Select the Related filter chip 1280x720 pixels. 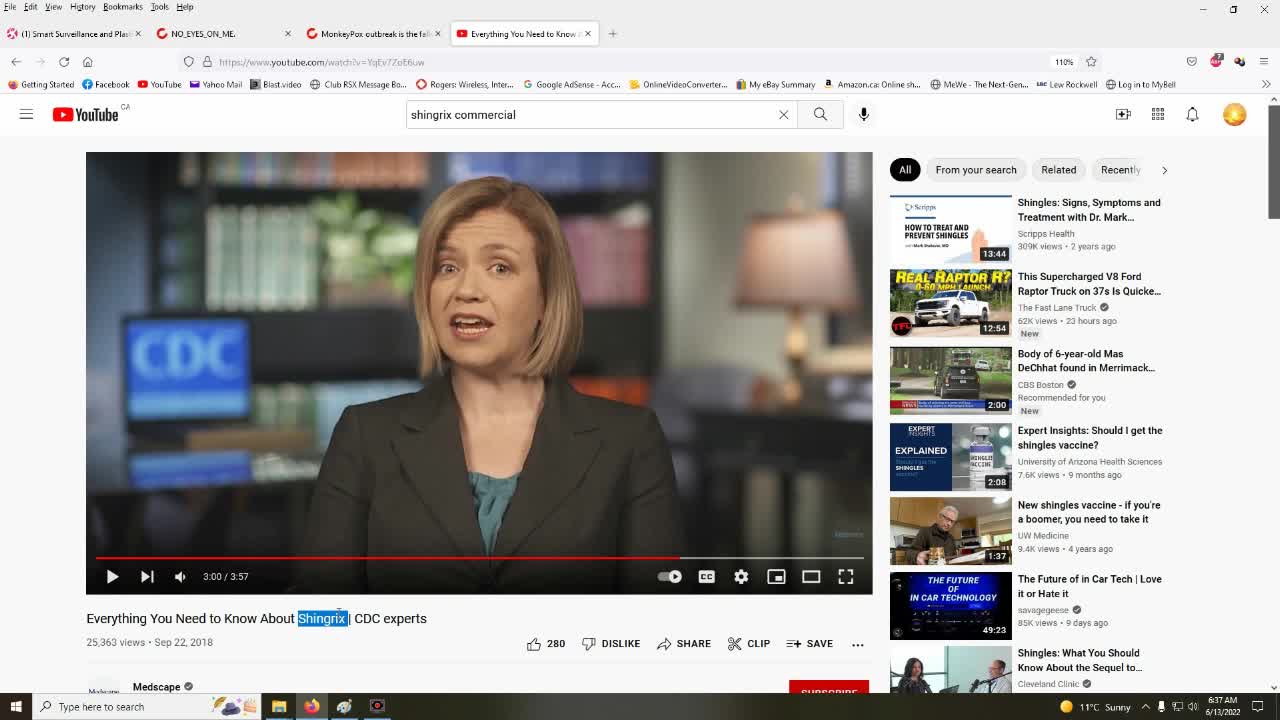(1058, 170)
